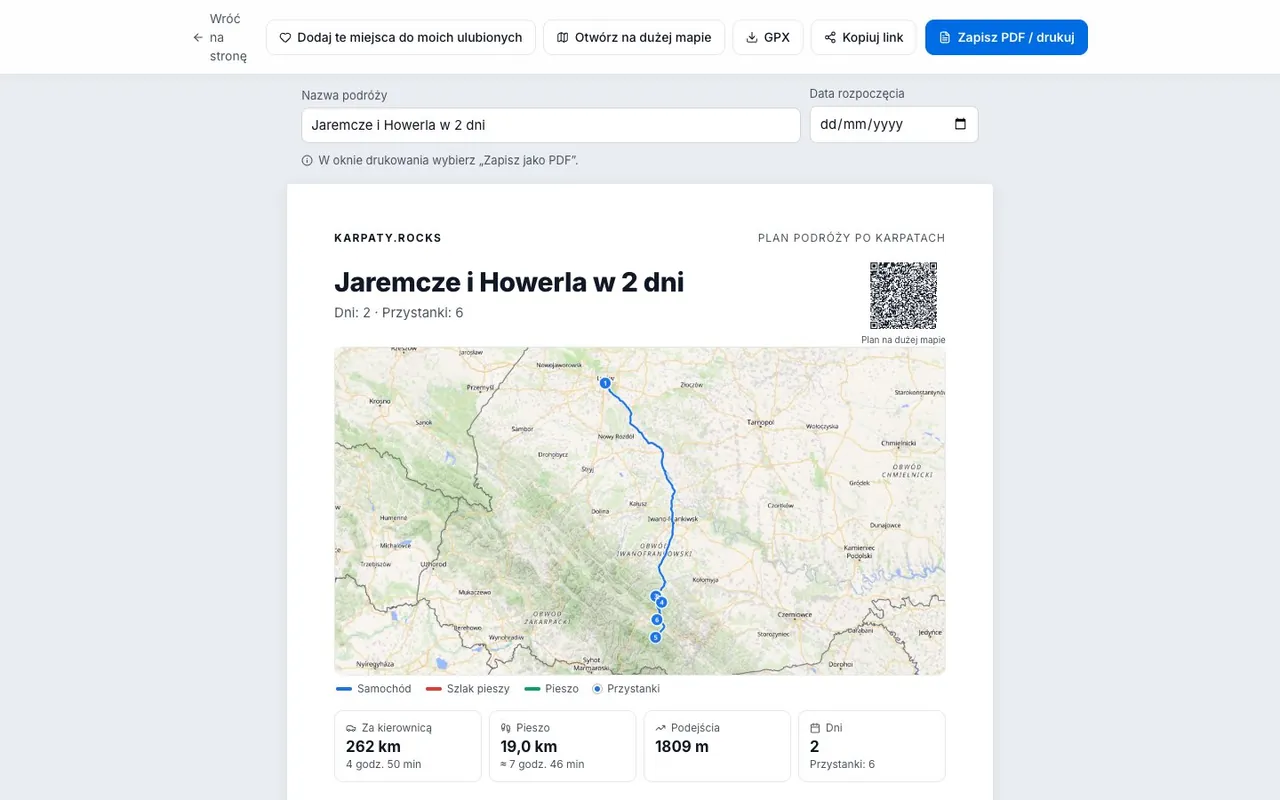Click the "1809 m" ascent value
1280x800 pixels.
click(x=682, y=747)
